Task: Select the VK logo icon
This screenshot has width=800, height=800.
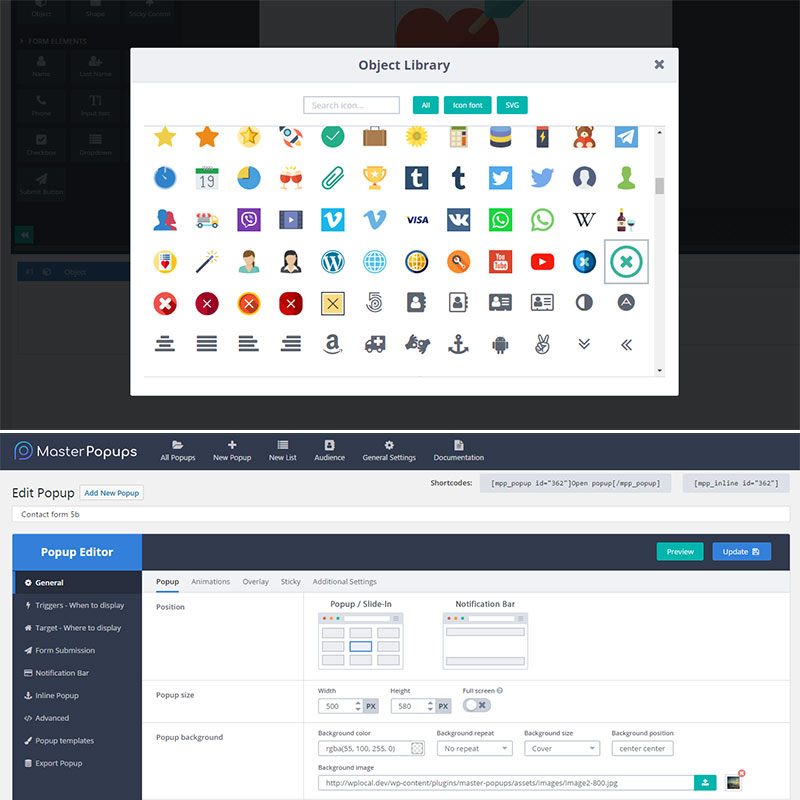Action: pyautogui.click(x=459, y=220)
